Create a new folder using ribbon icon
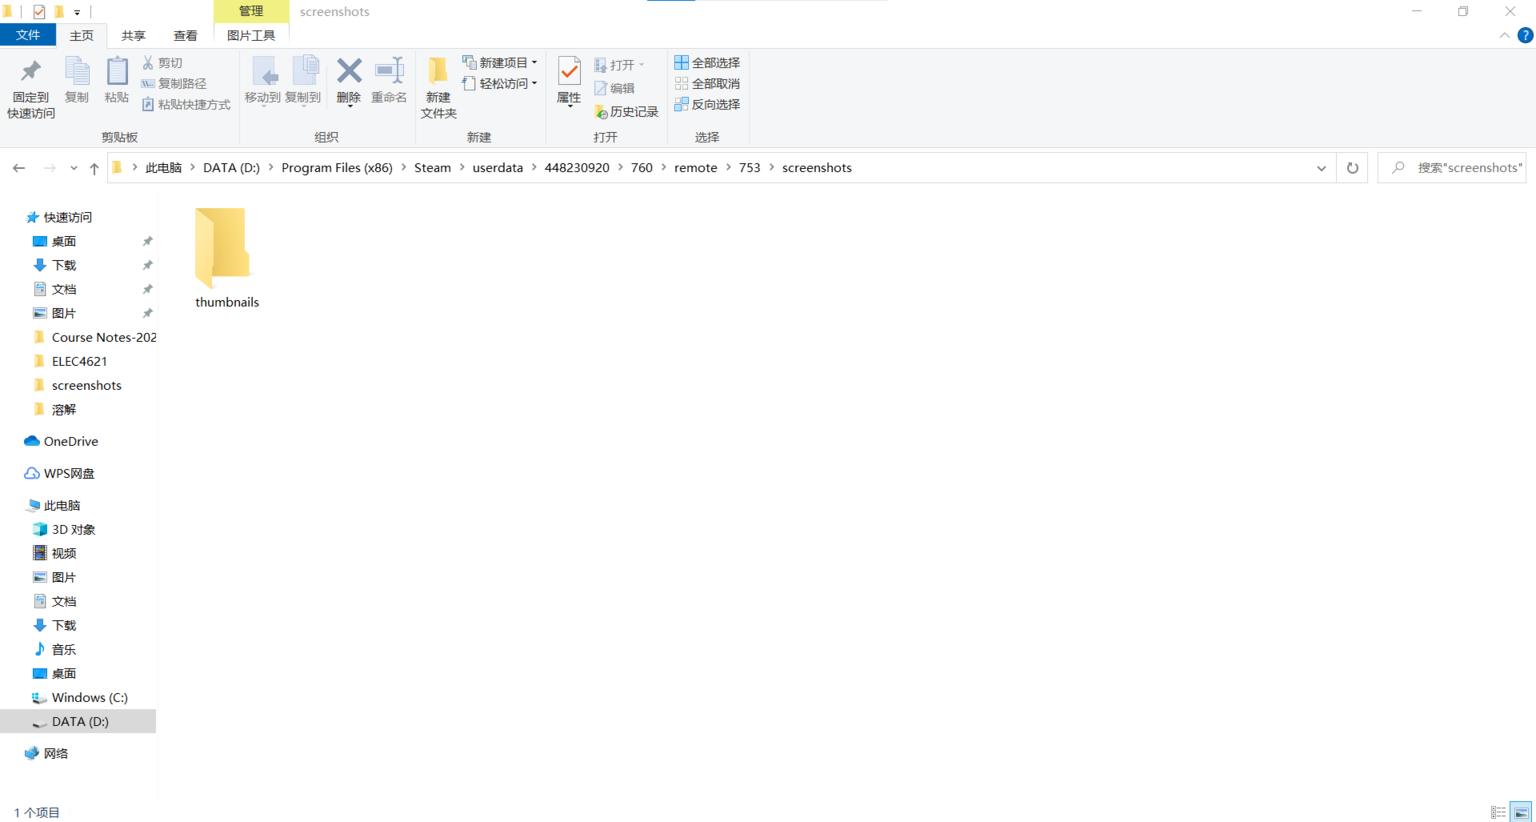 (438, 87)
